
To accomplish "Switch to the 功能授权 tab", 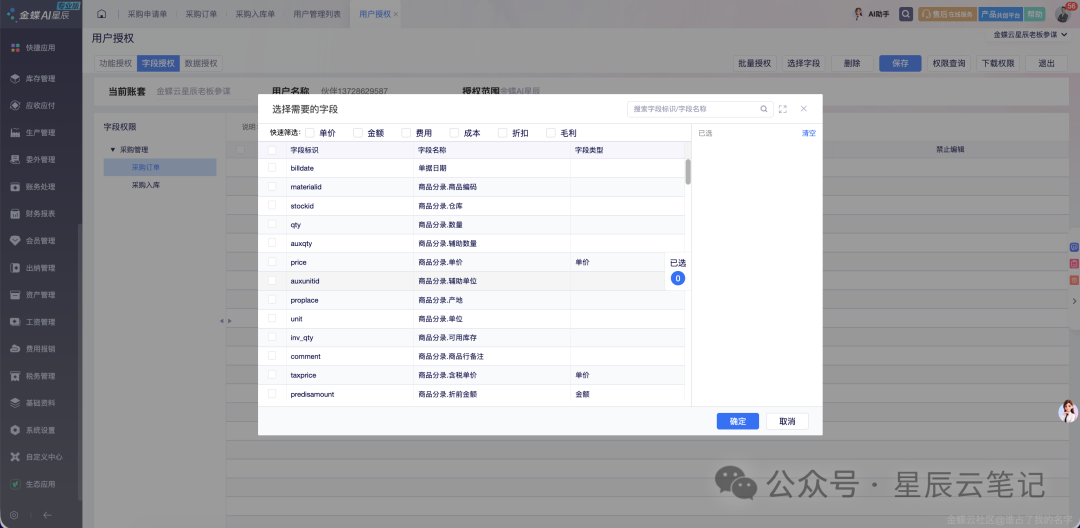I will (115, 63).
